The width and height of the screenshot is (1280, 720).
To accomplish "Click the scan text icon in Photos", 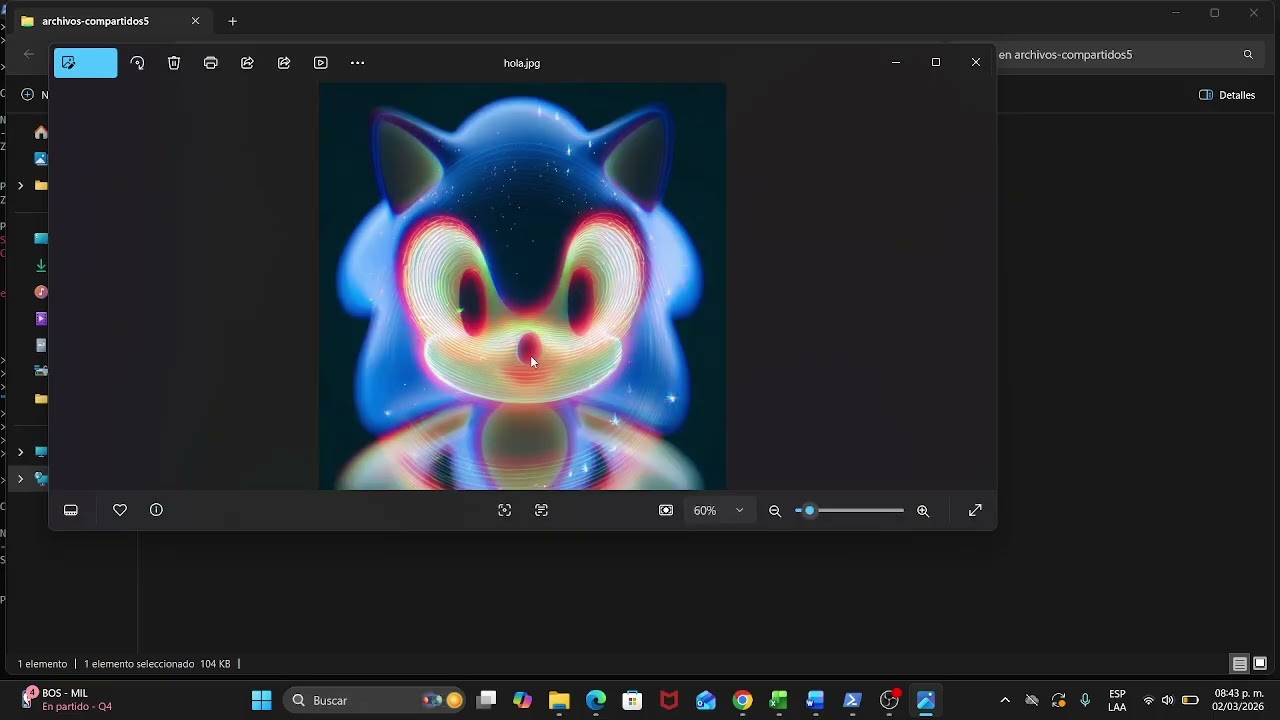I will (542, 510).
